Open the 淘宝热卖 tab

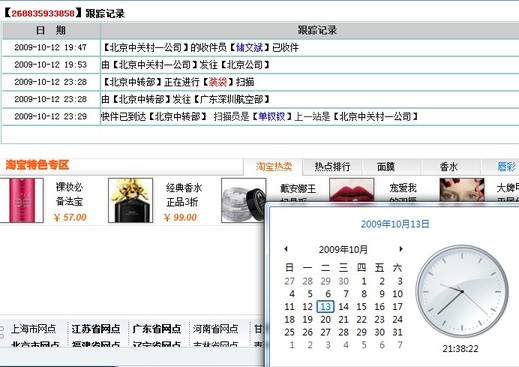click(274, 166)
